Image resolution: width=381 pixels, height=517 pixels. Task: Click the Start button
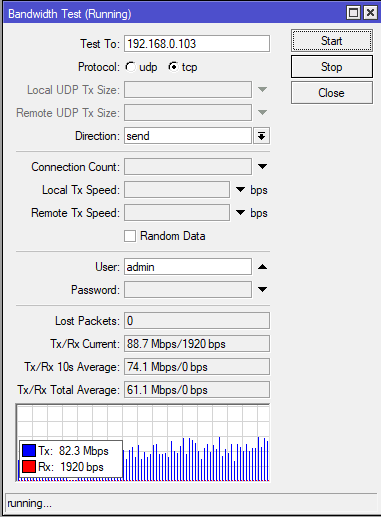click(332, 41)
